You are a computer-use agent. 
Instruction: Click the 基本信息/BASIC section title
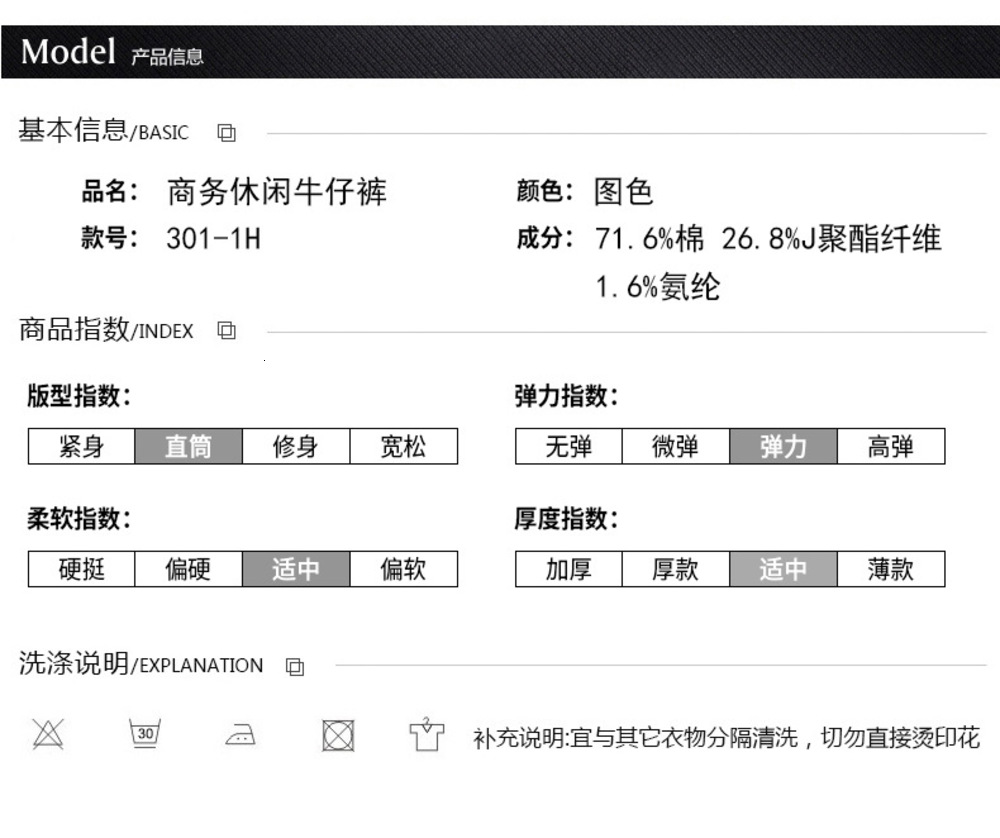[x=103, y=131]
